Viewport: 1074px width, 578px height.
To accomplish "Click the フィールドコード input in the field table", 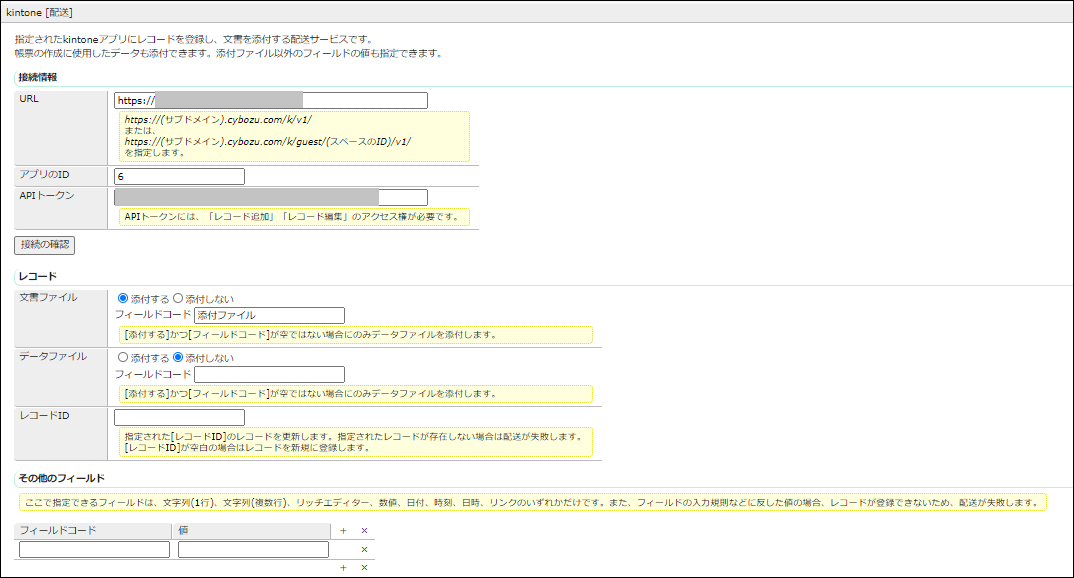I will tap(93, 549).
